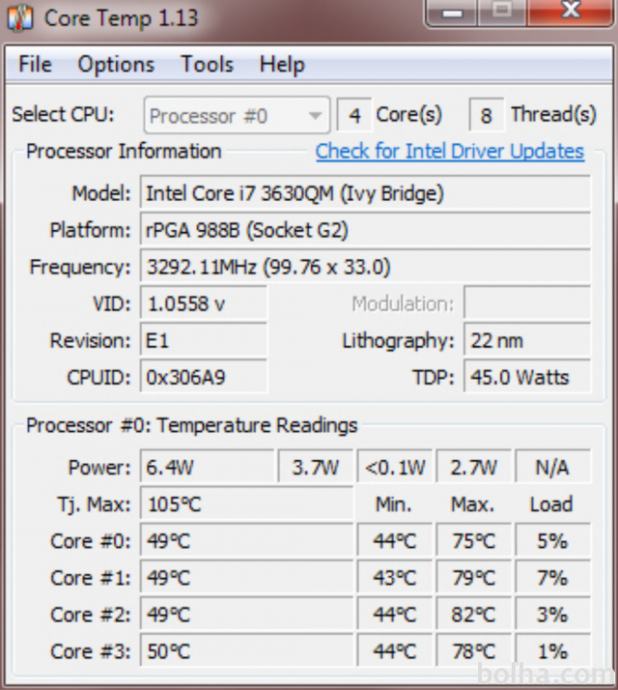The image size is (618, 690).
Task: Click the Platform field showing rPGA 988B
Action: tap(364, 230)
